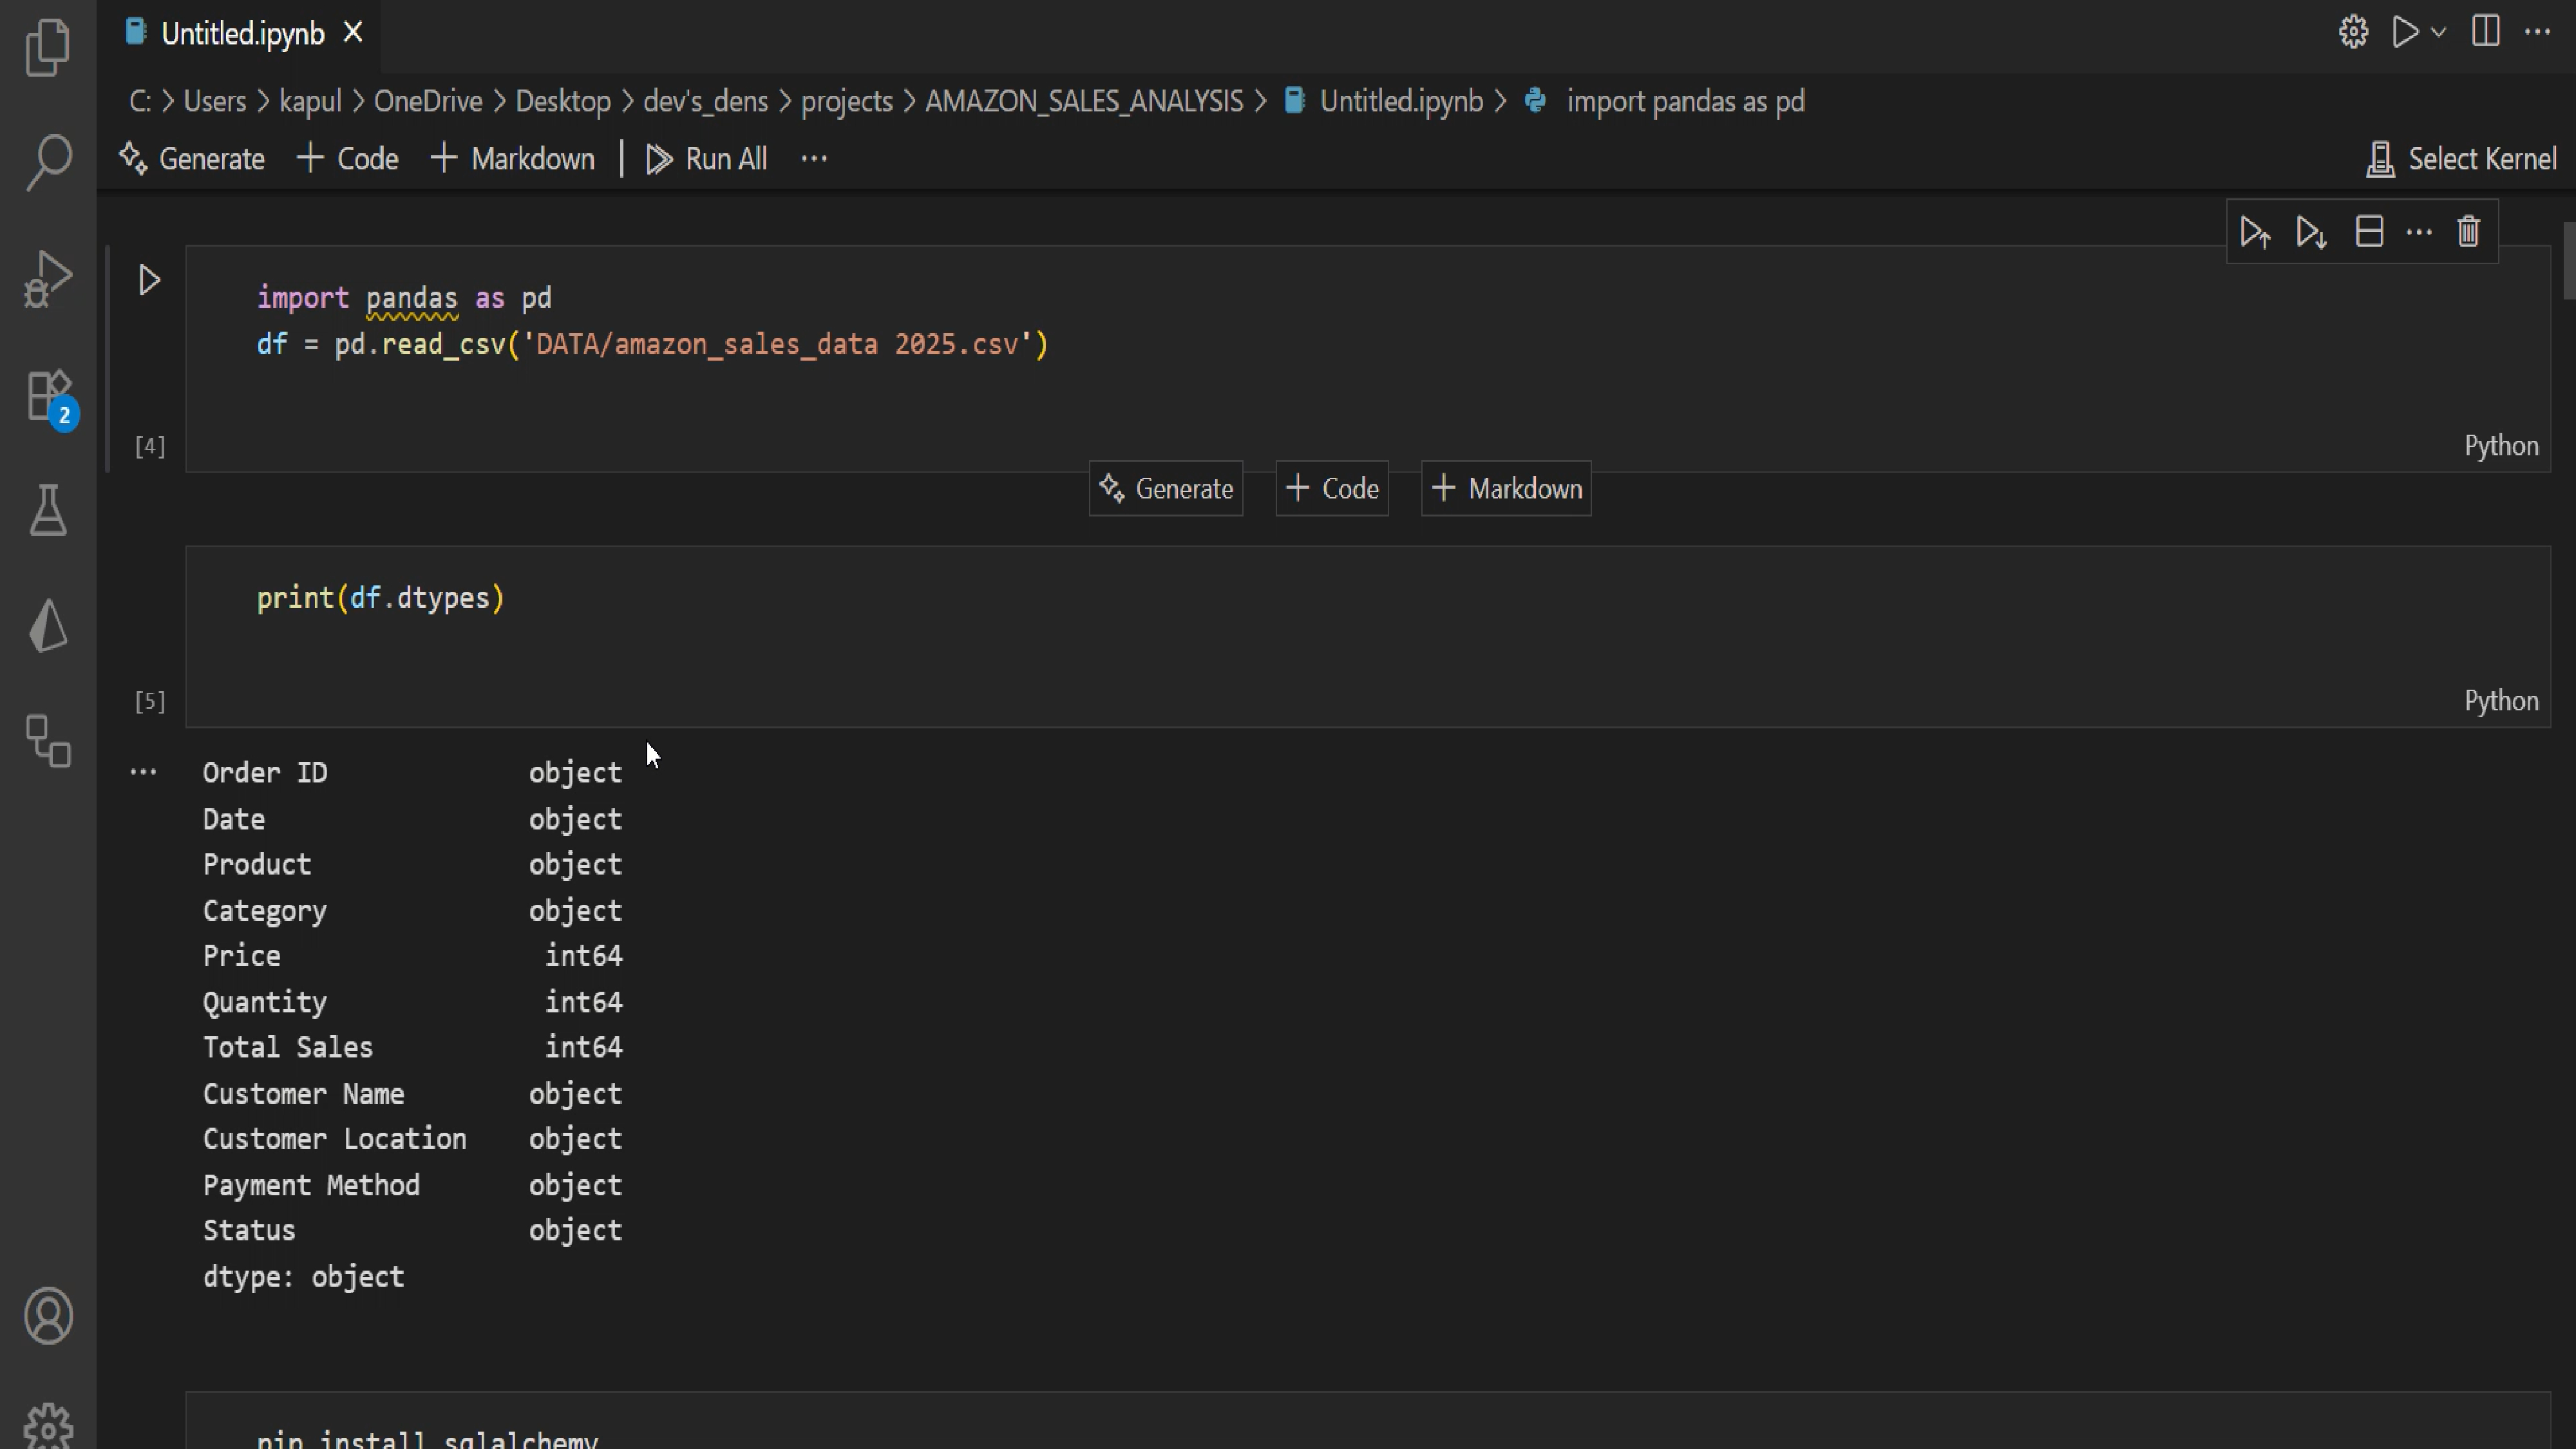Click the 'Order ID' output row
The image size is (2576, 1449).
[412, 773]
